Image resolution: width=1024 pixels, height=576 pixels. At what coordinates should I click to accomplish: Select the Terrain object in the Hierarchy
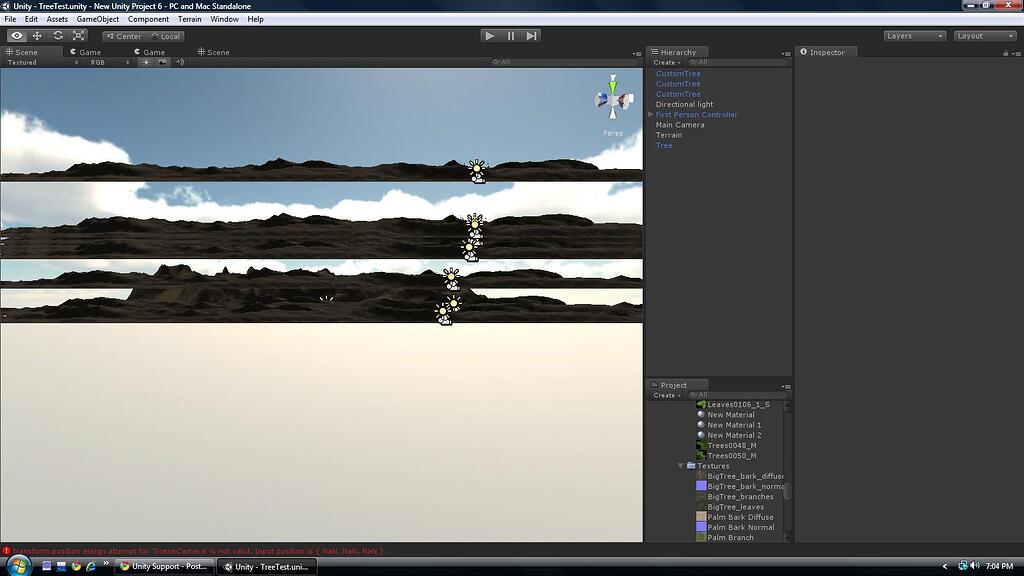pyautogui.click(x=668, y=135)
